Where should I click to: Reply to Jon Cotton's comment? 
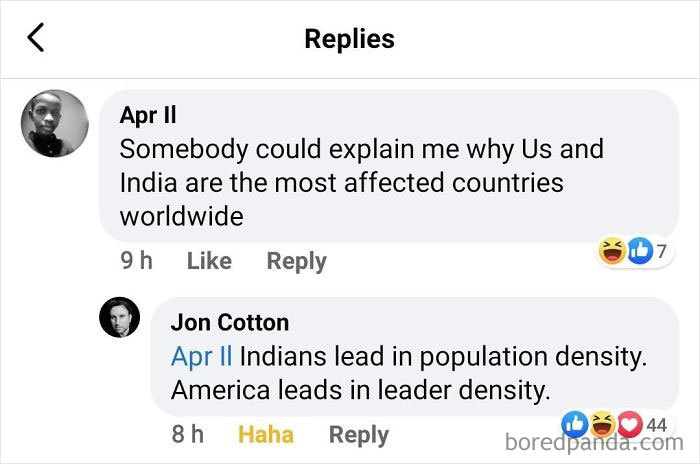coord(359,435)
